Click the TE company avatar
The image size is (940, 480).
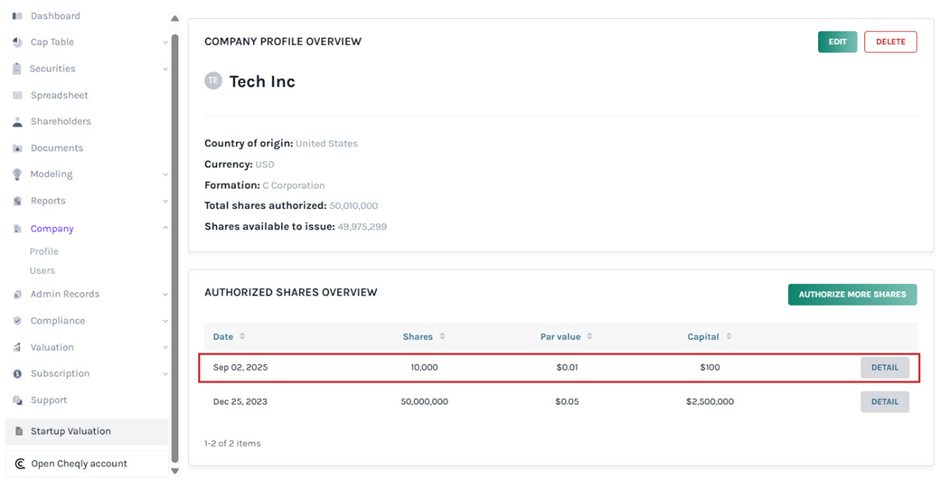pos(213,80)
